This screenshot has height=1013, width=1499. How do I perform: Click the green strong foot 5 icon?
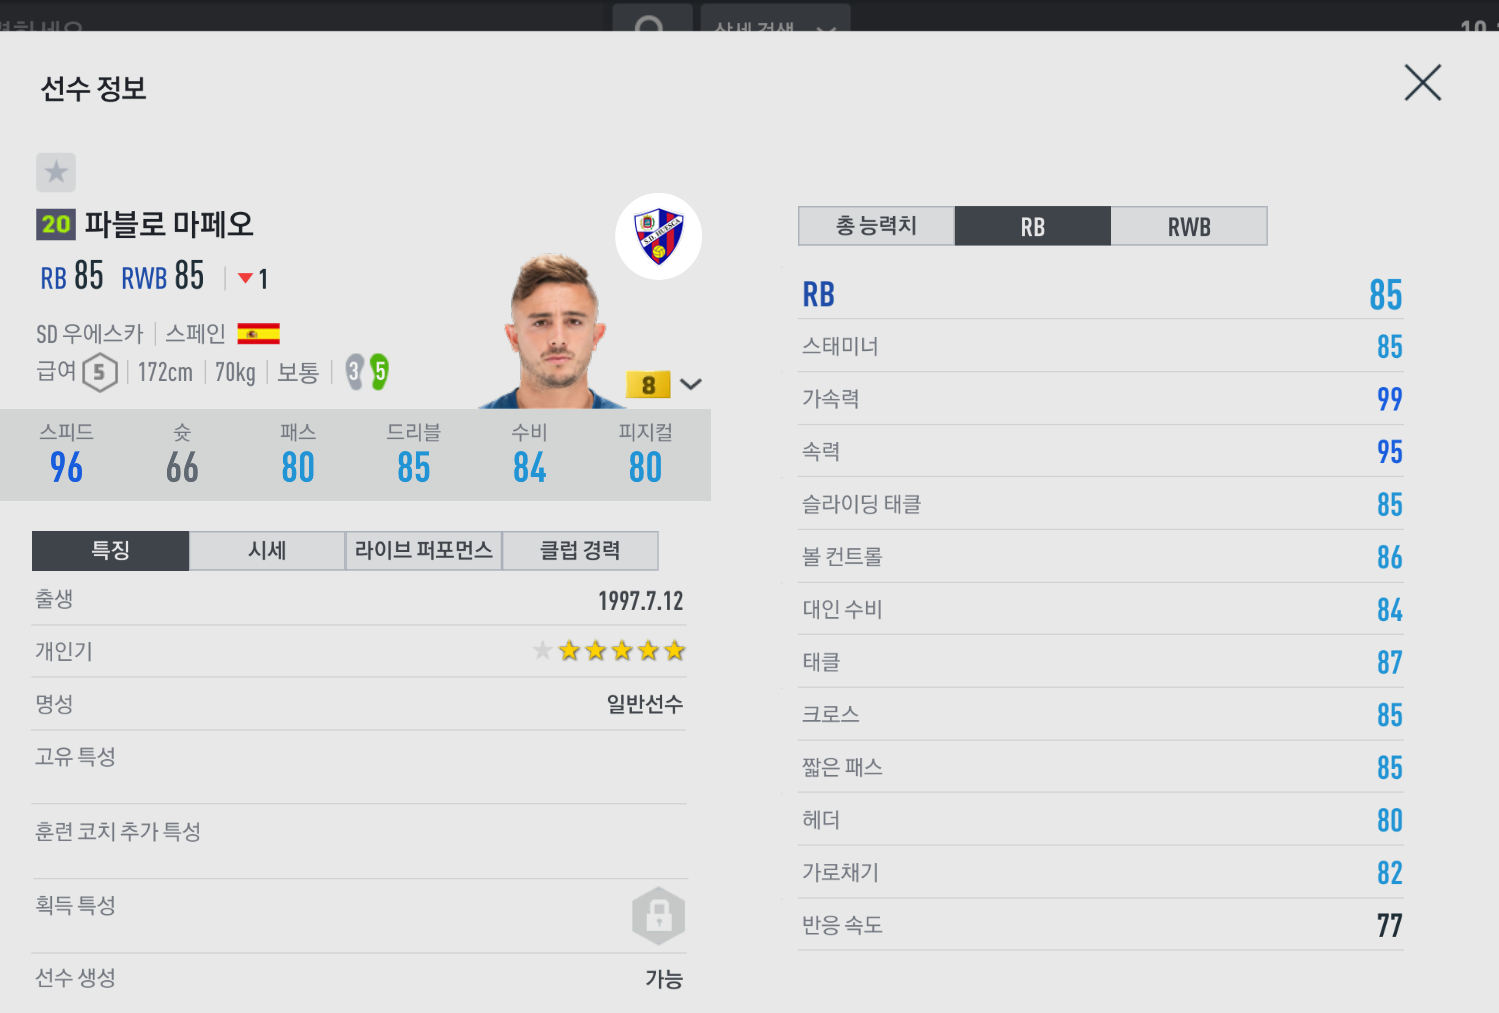379,372
